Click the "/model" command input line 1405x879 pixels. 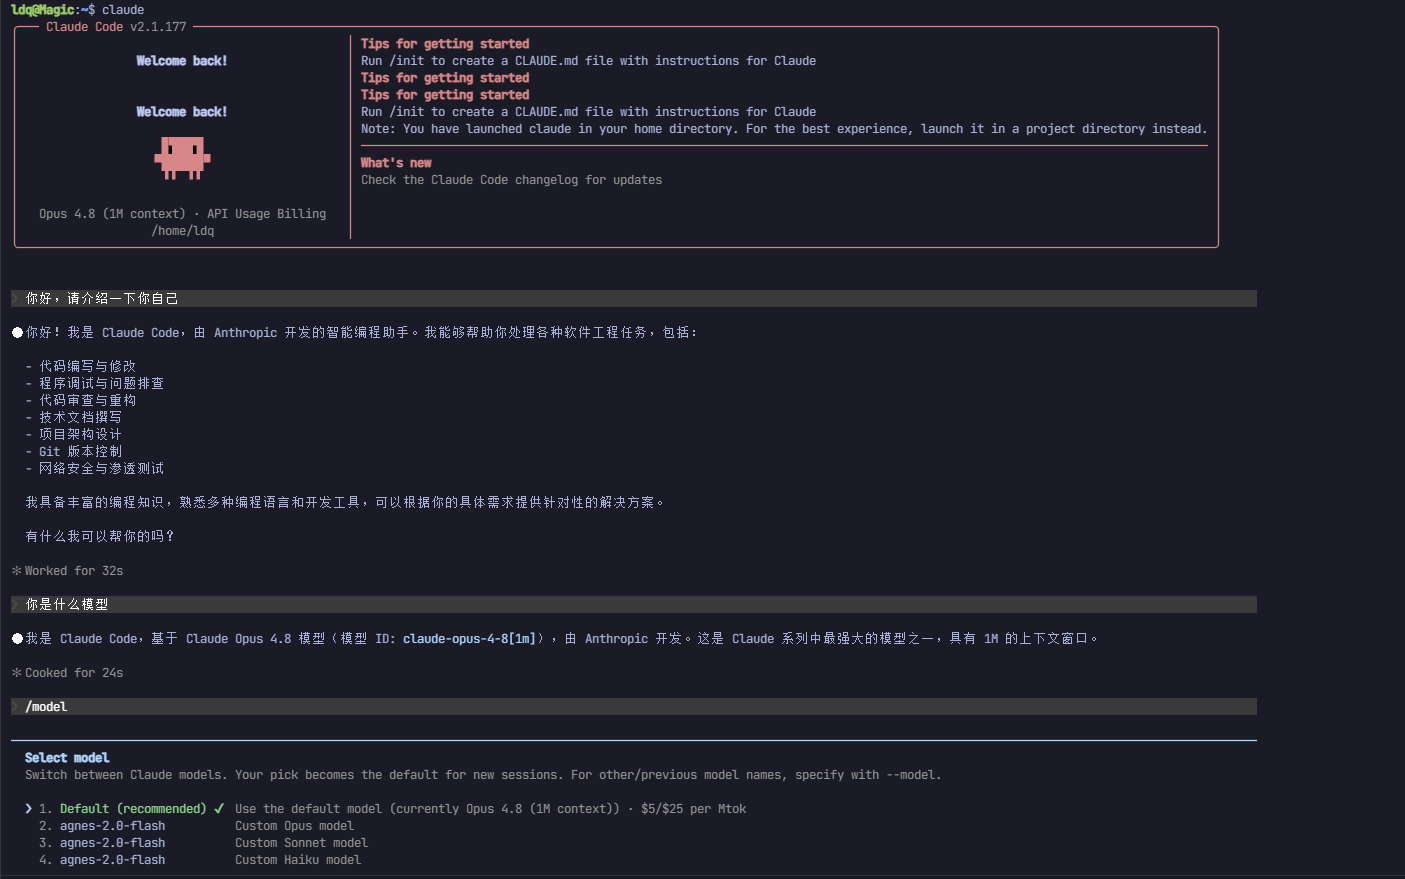(634, 707)
